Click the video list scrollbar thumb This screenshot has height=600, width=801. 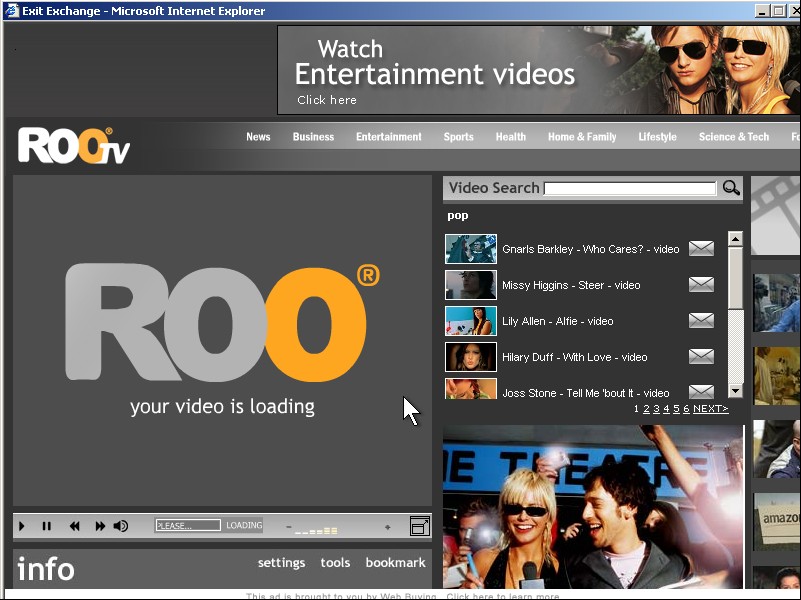pyautogui.click(x=735, y=278)
